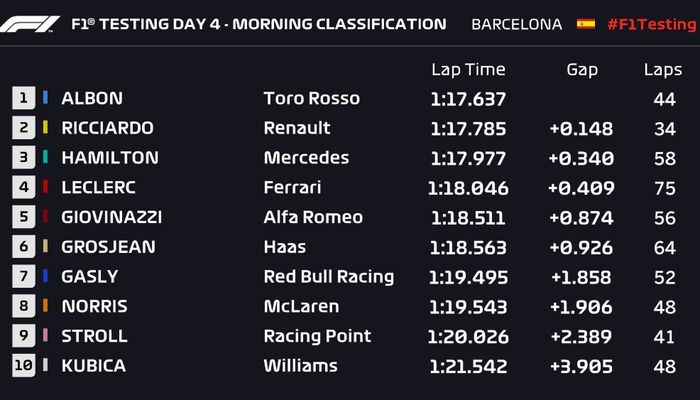The image size is (700, 400).
Task: Click the position 3 badge beside Hamilton
Action: coord(23,158)
